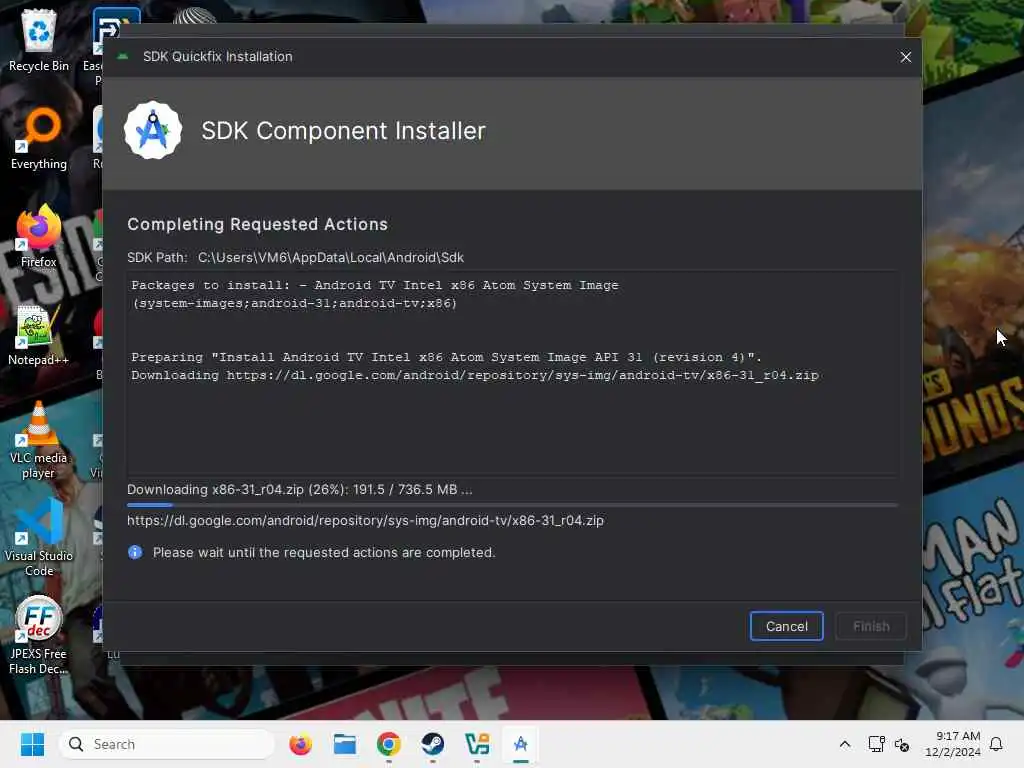Click the taskbar Search box
This screenshot has height=768, width=1024.
pyautogui.click(x=167, y=744)
